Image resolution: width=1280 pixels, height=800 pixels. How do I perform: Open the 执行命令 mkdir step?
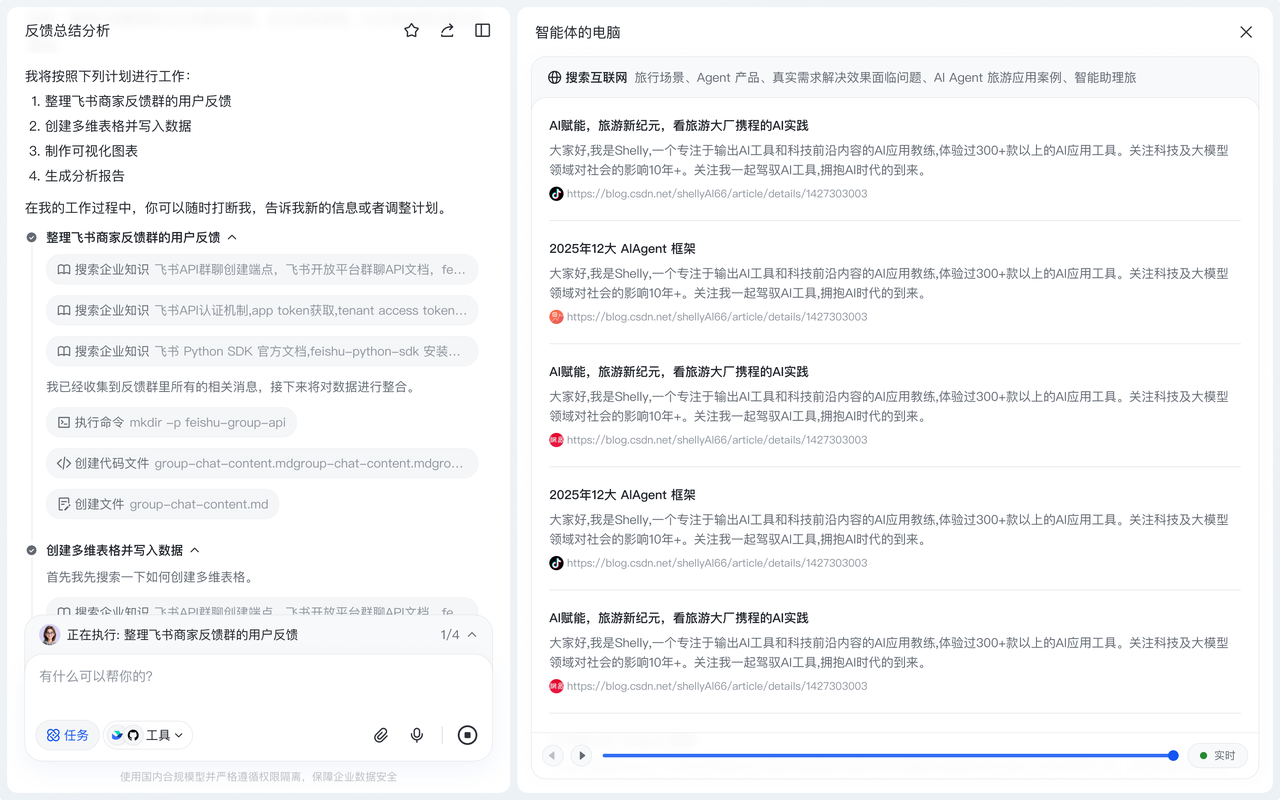pos(171,422)
